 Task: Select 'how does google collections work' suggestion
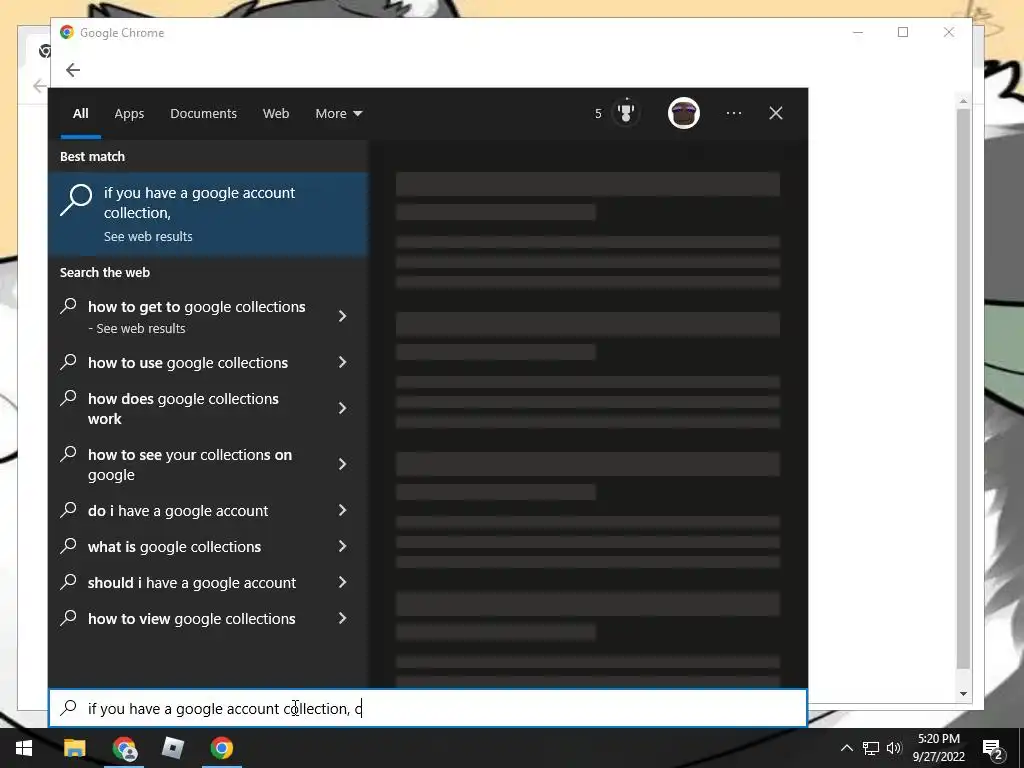tap(184, 409)
